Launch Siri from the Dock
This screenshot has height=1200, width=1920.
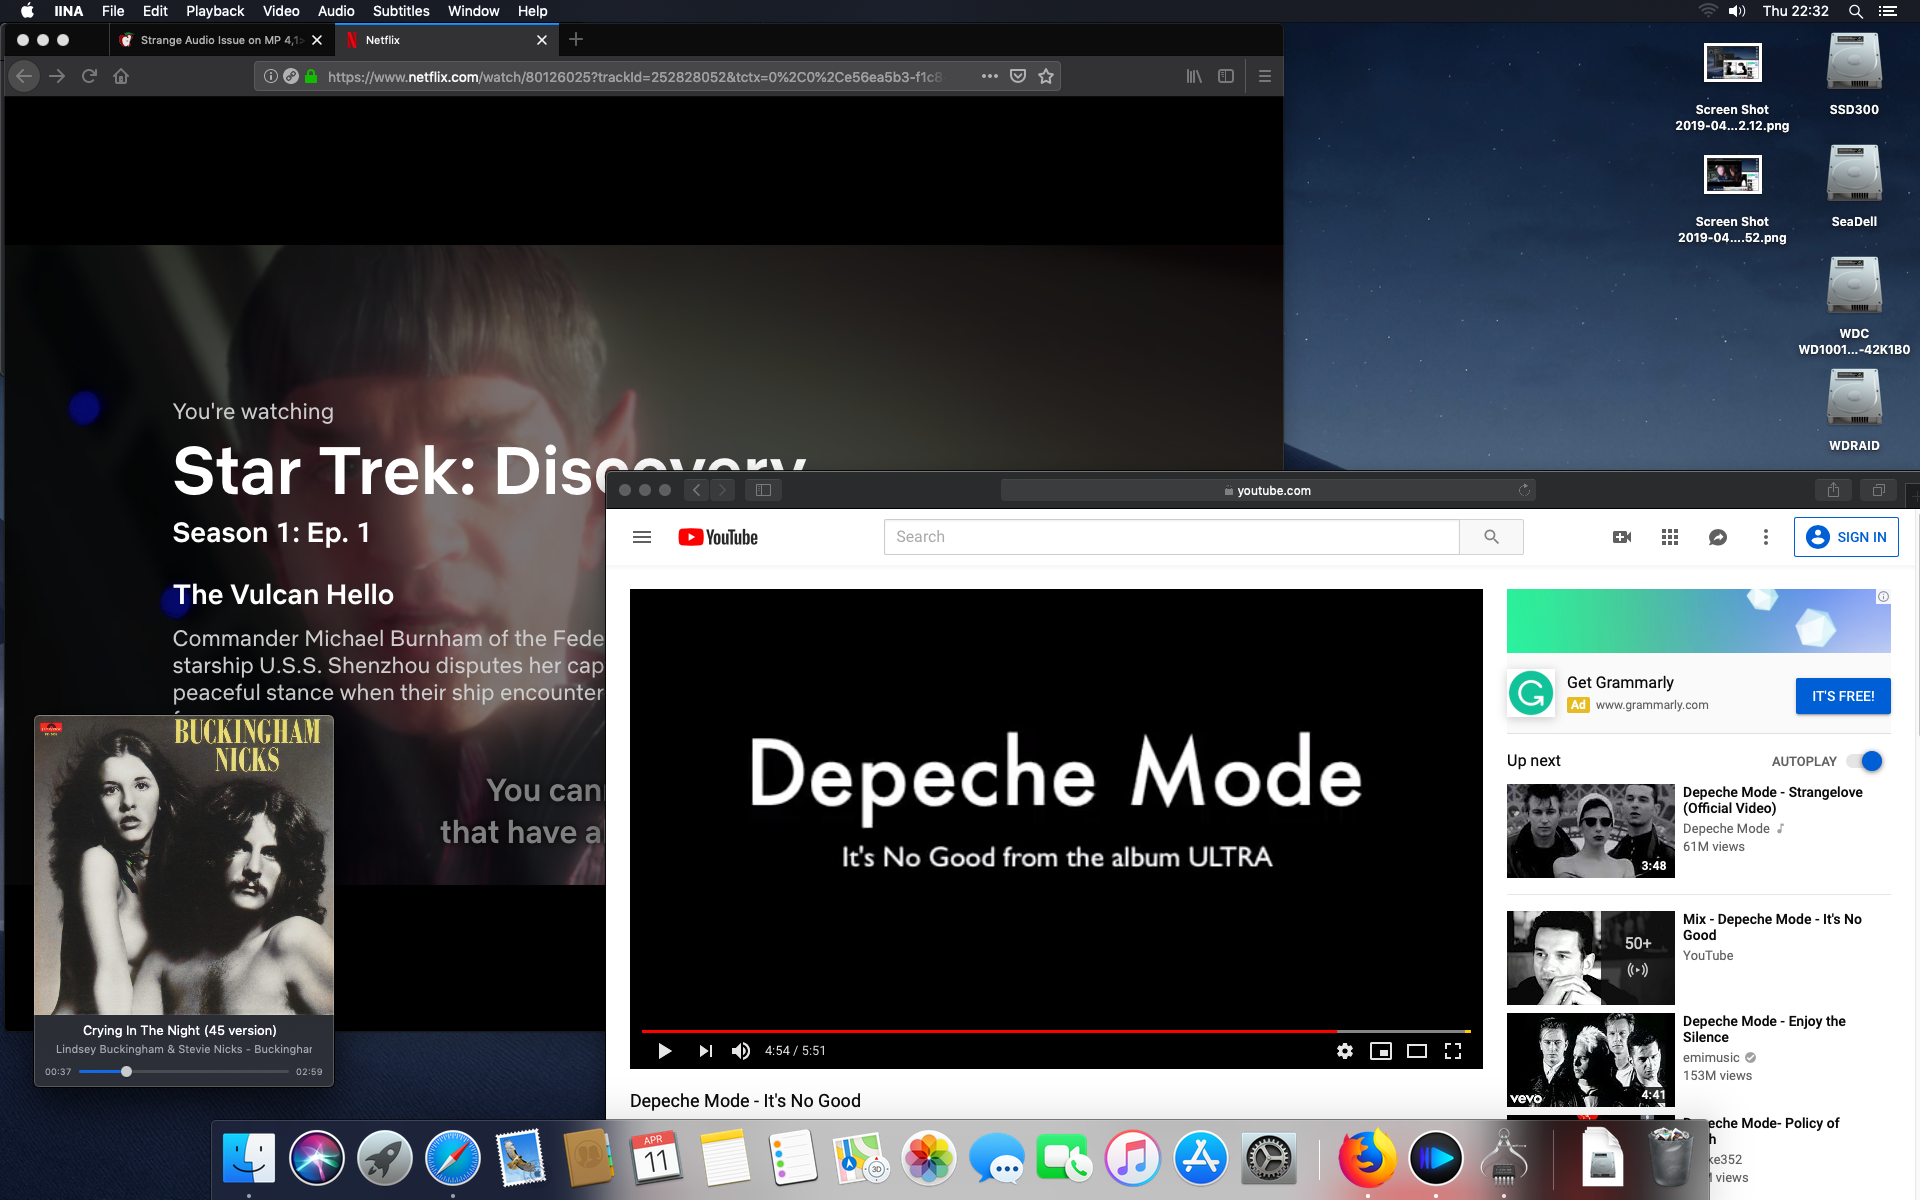pyautogui.click(x=317, y=1158)
